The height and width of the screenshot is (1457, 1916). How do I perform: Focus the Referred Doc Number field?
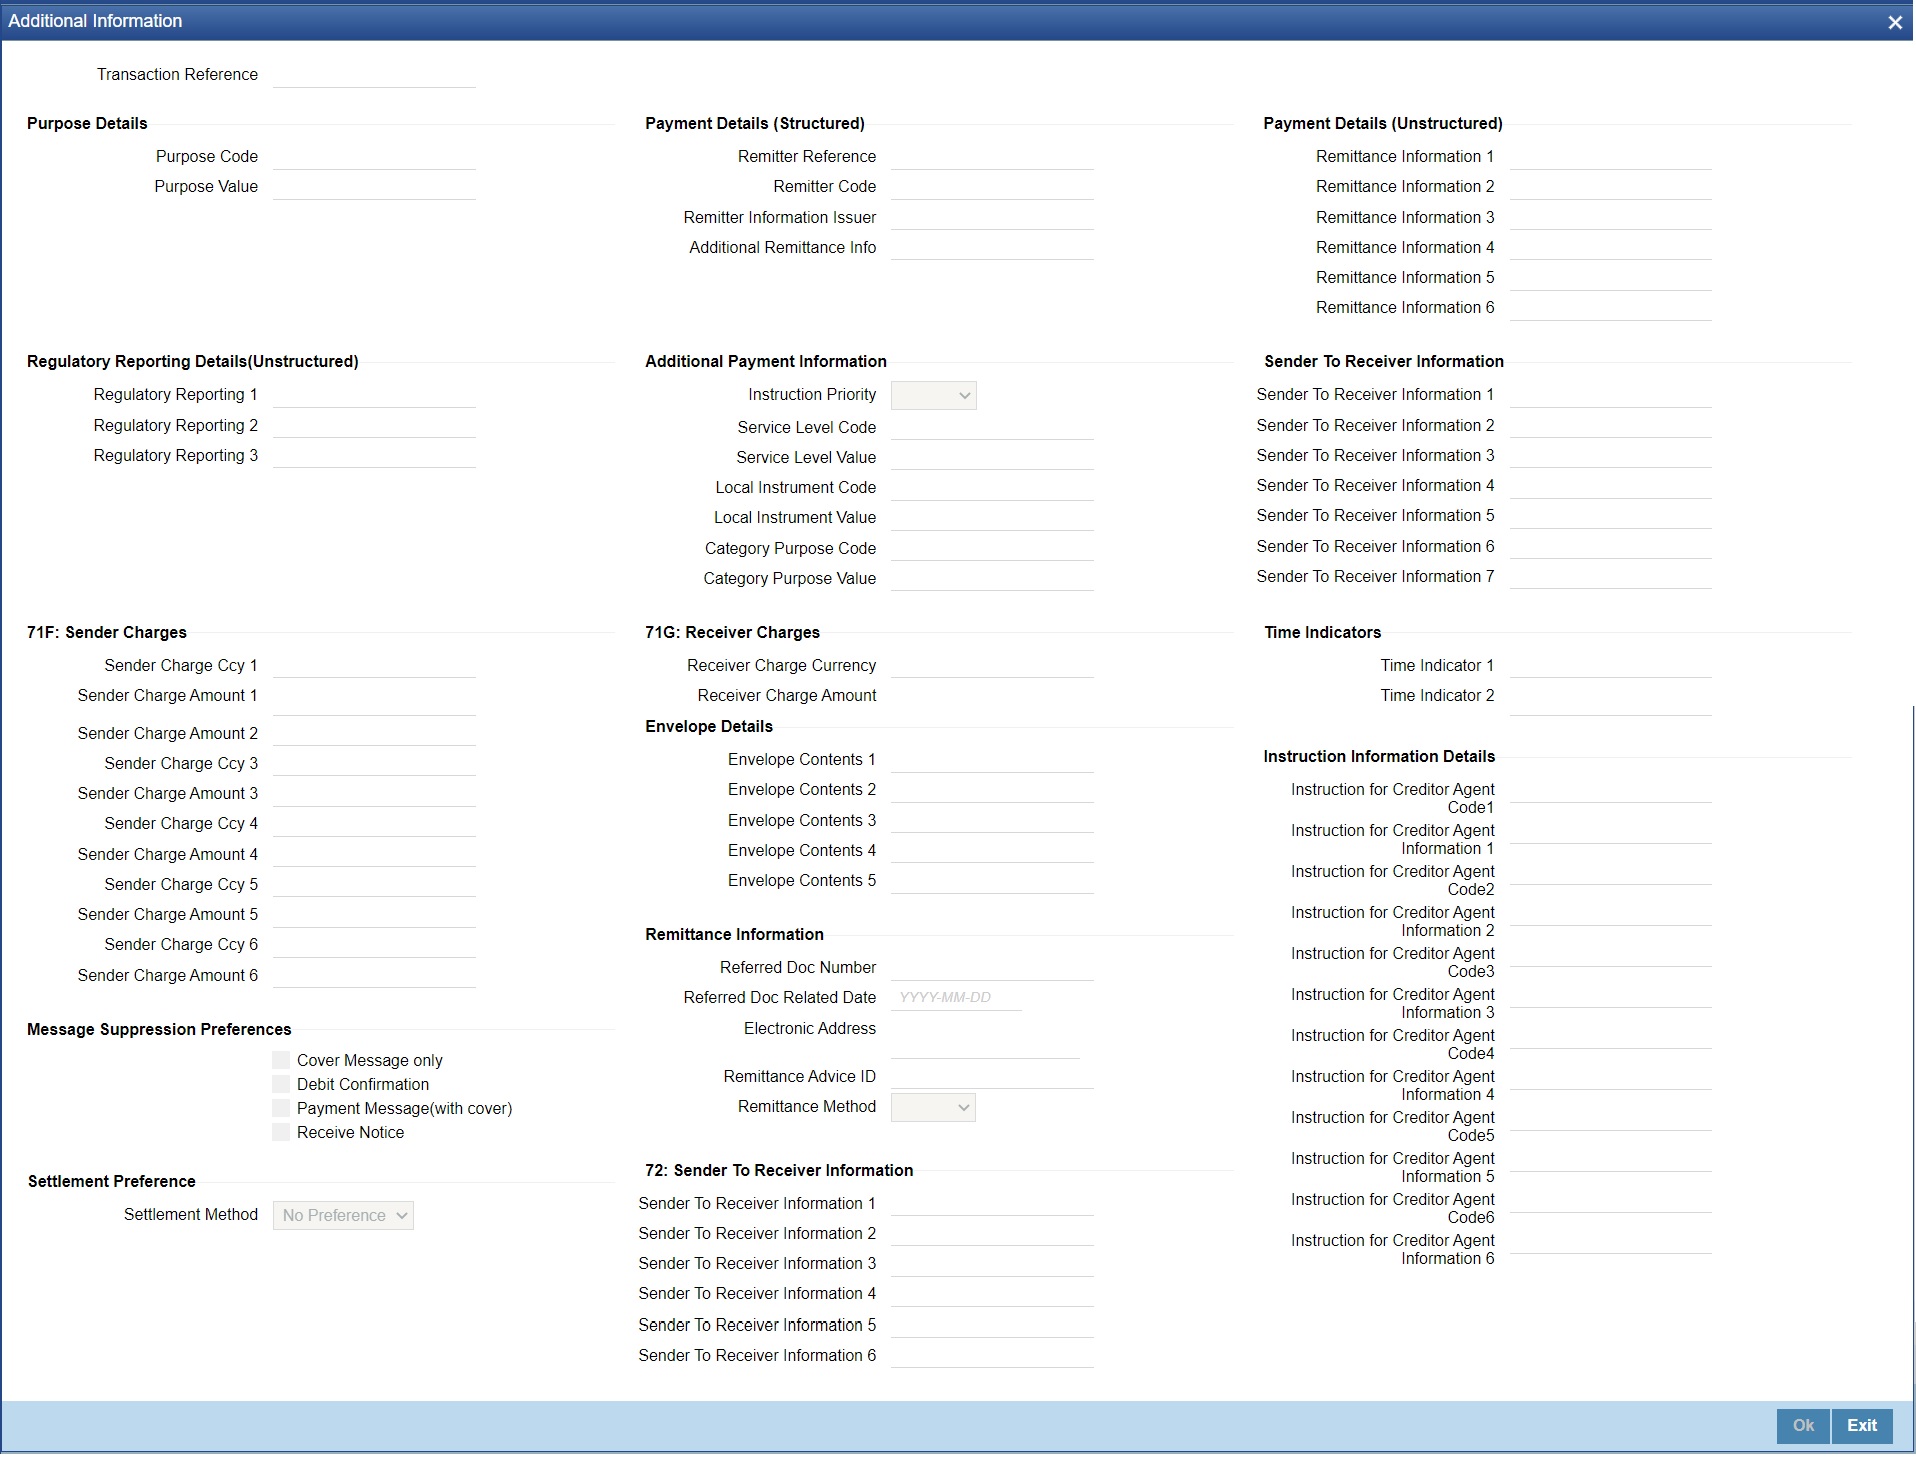[992, 967]
